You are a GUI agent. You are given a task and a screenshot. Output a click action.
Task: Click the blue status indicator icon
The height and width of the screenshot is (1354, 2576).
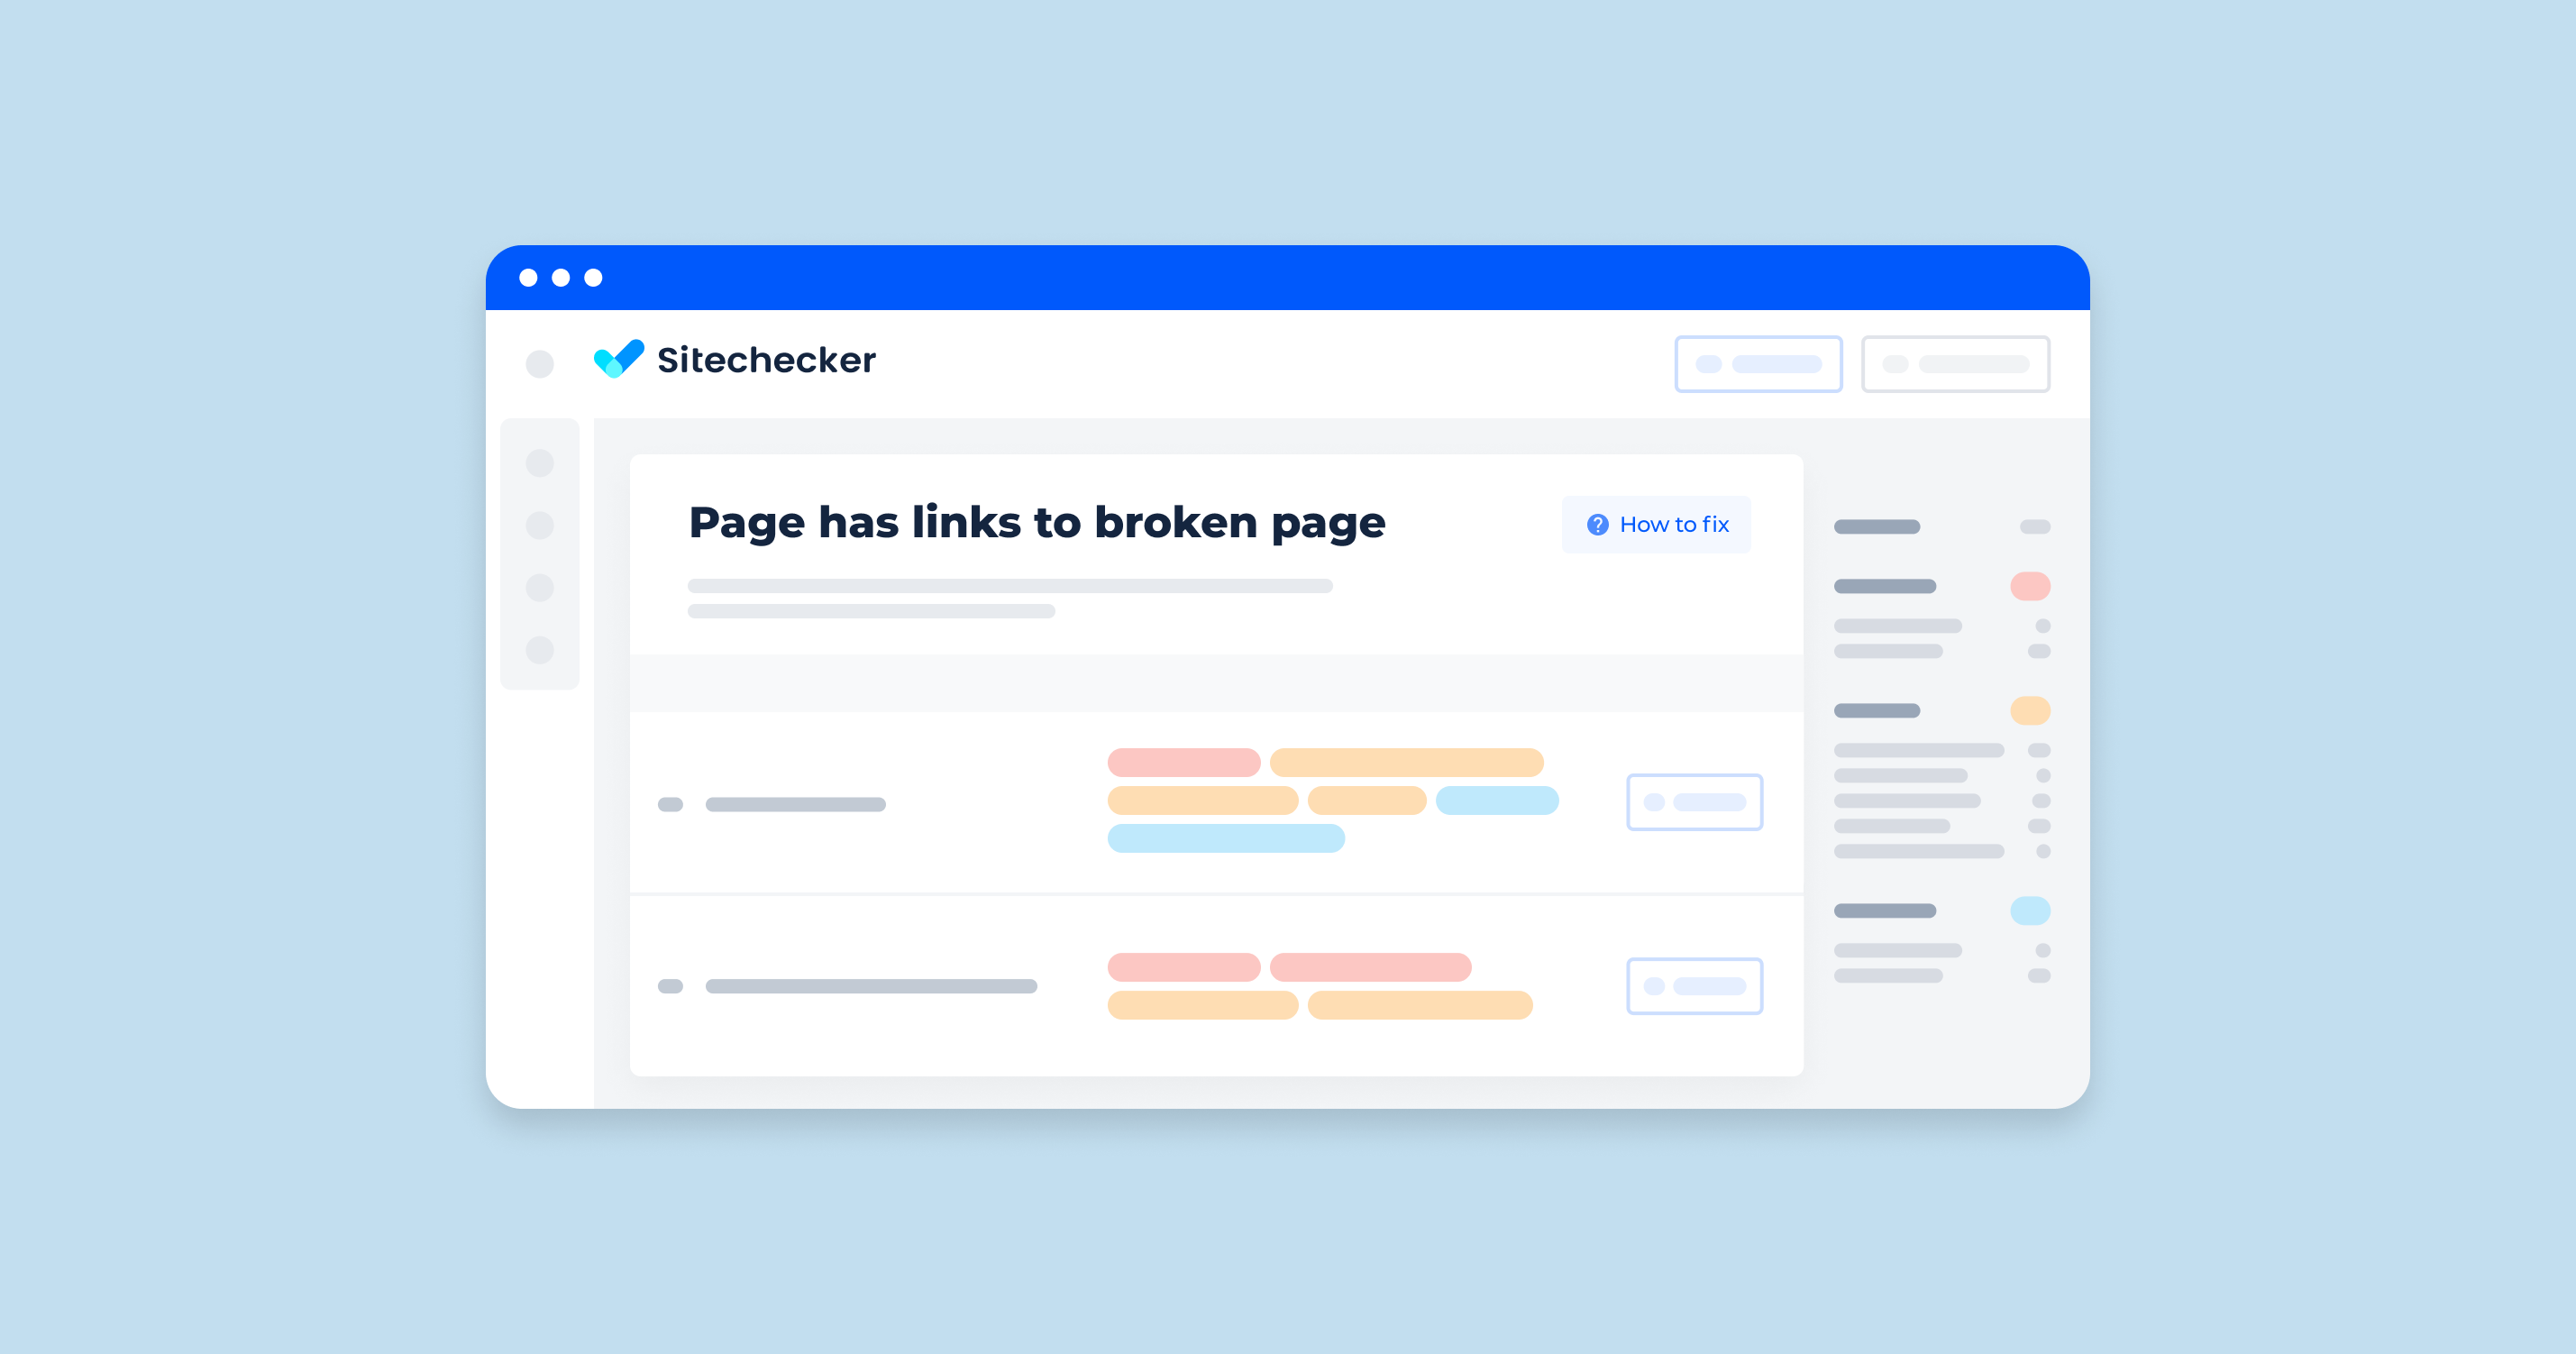point(2029,910)
